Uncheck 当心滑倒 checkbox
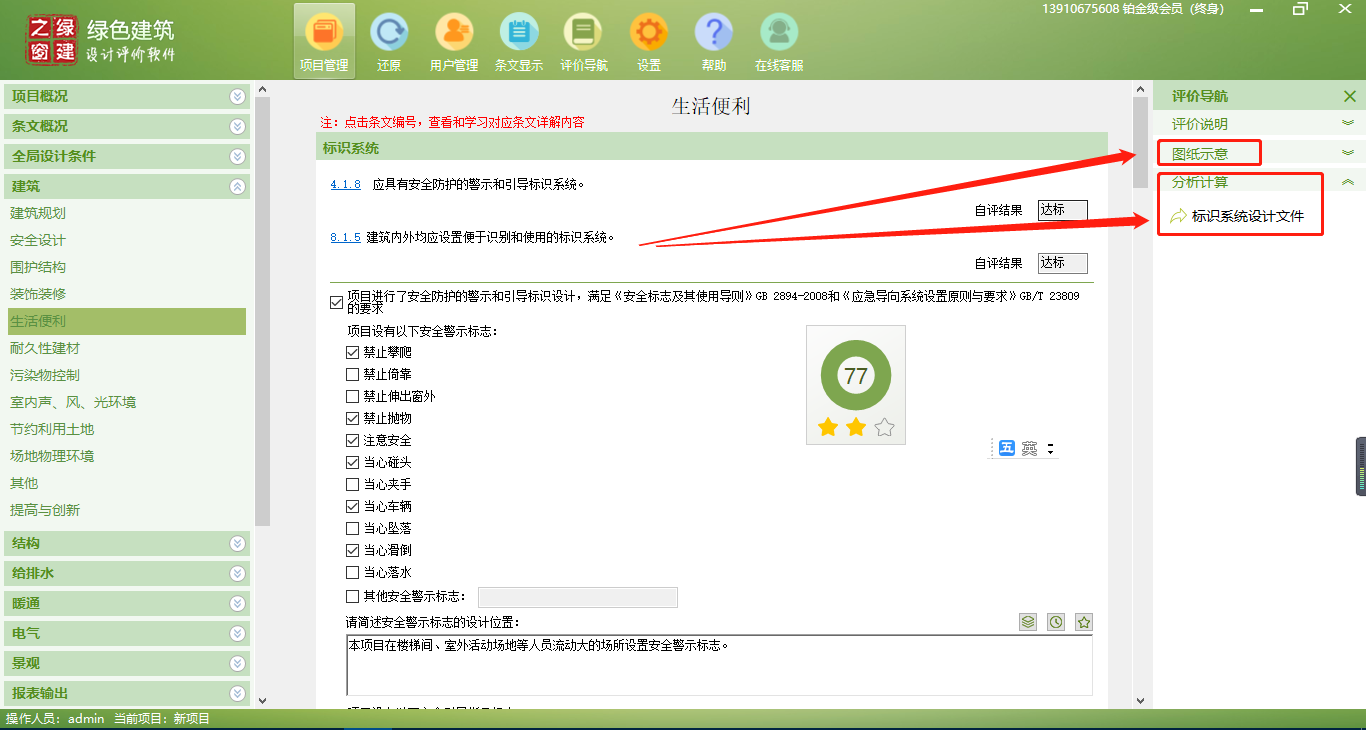 [x=352, y=550]
